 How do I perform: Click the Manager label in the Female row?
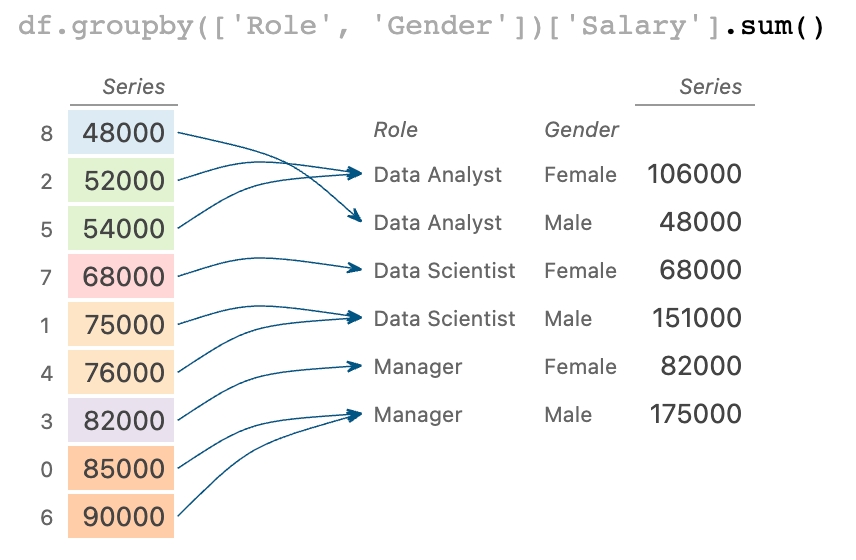(x=418, y=367)
